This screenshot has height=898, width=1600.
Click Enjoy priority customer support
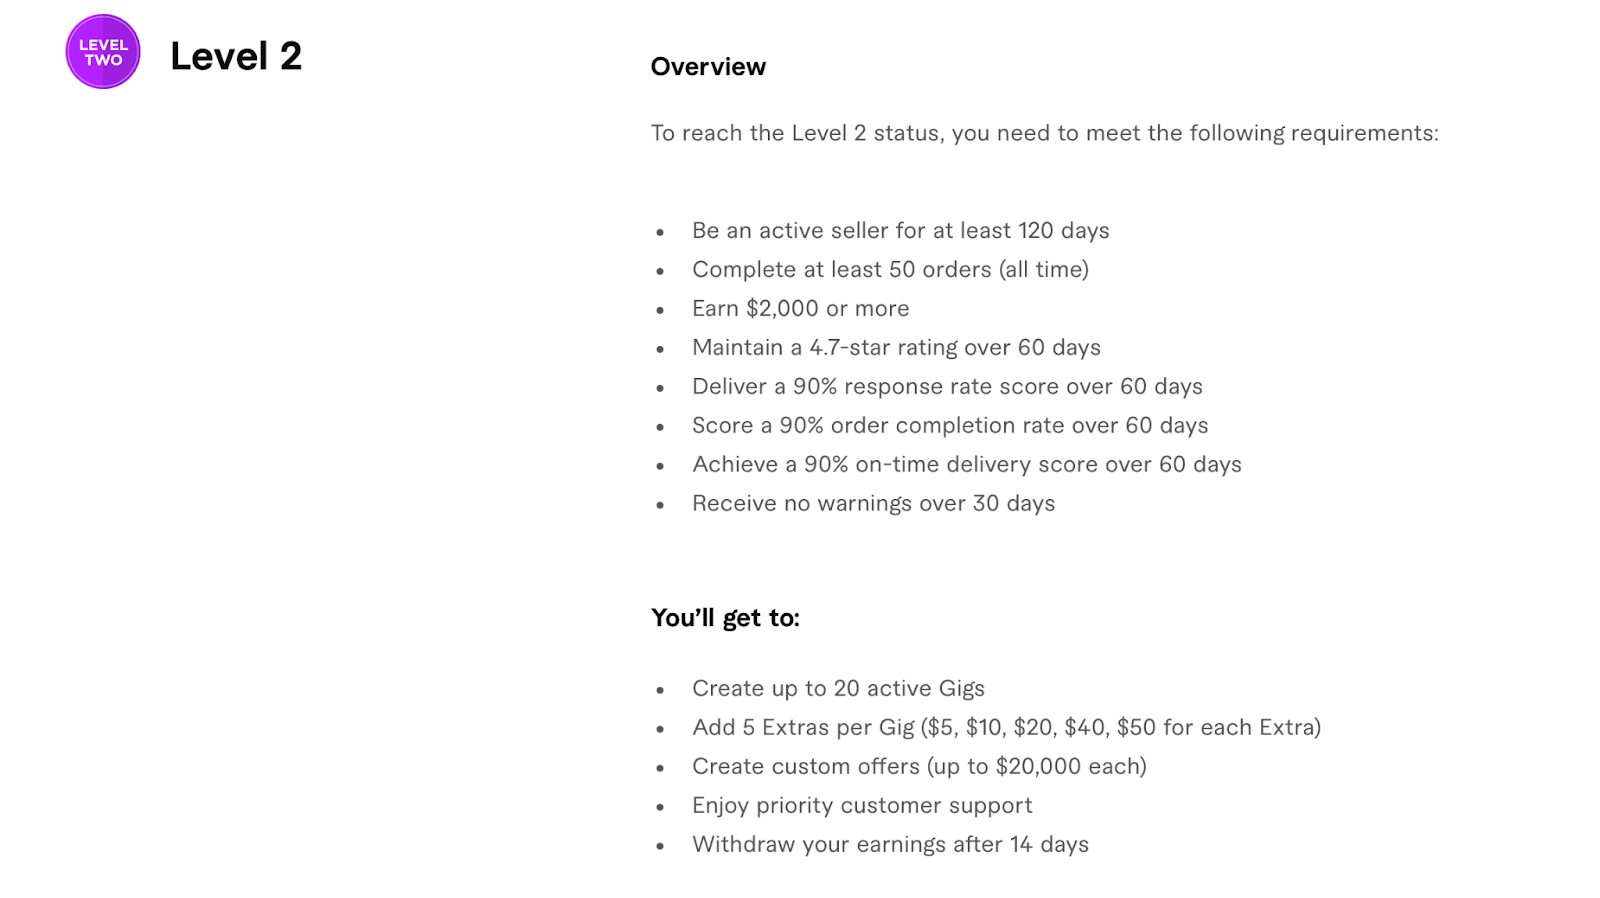pos(862,806)
